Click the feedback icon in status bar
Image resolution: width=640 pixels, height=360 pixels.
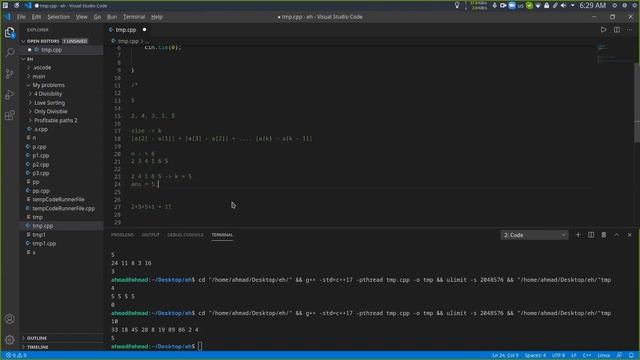coord(620,356)
